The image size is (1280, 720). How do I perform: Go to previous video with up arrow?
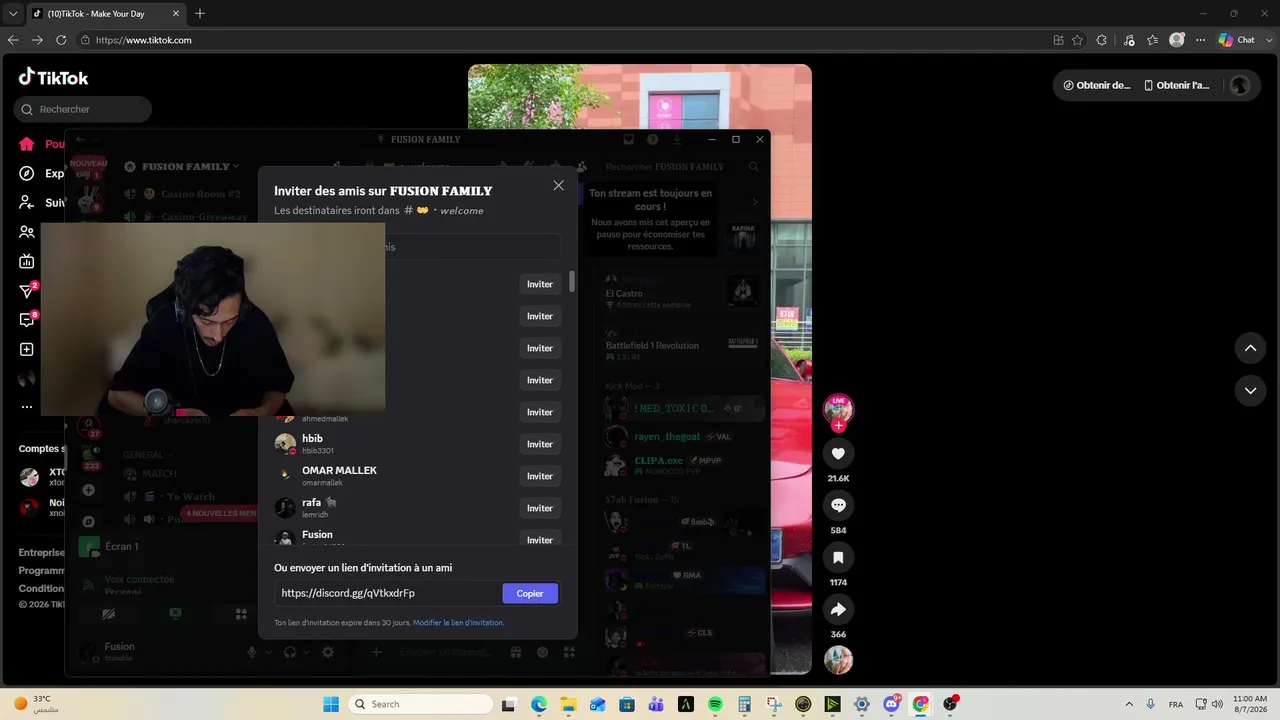click(1250, 348)
